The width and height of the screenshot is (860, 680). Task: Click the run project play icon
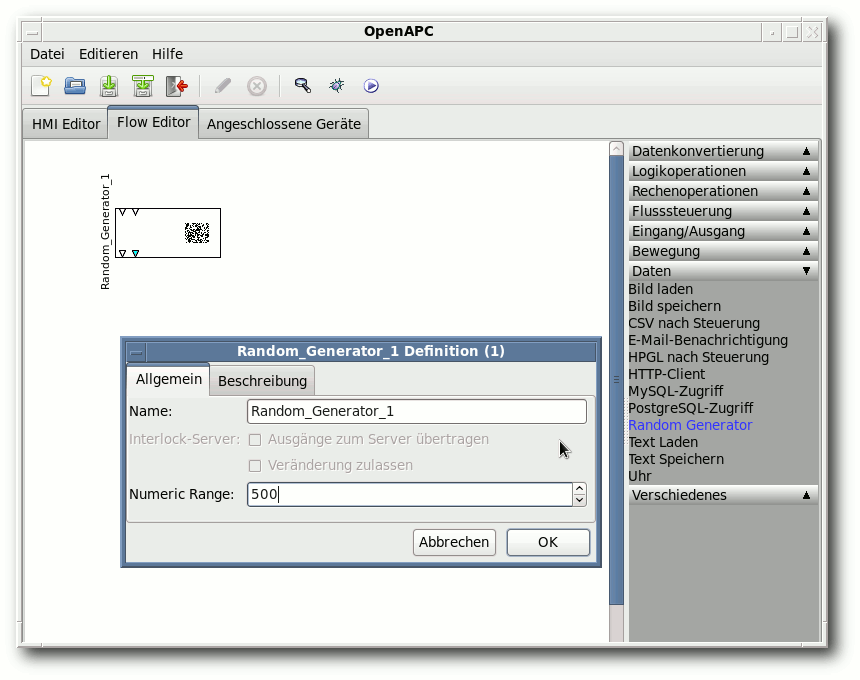(x=371, y=86)
